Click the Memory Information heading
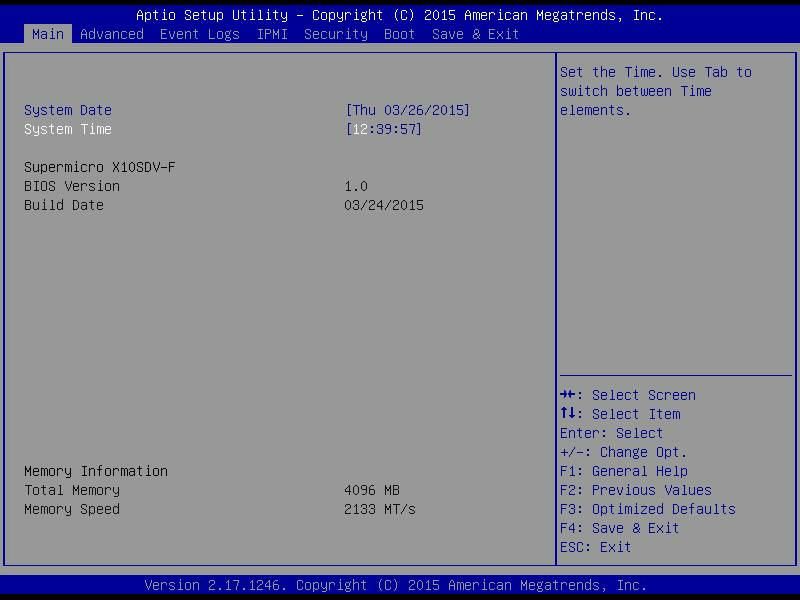 click(x=96, y=471)
